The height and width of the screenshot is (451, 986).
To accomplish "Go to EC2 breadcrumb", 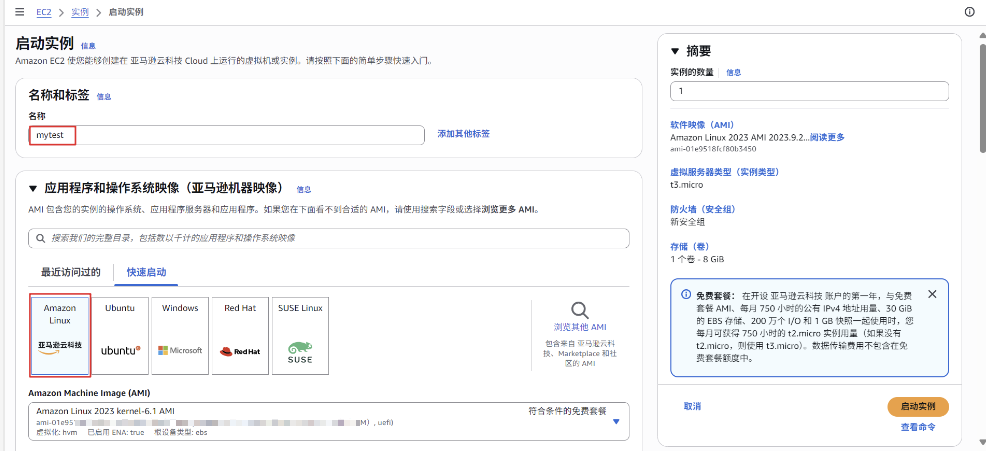I will 45,12.
